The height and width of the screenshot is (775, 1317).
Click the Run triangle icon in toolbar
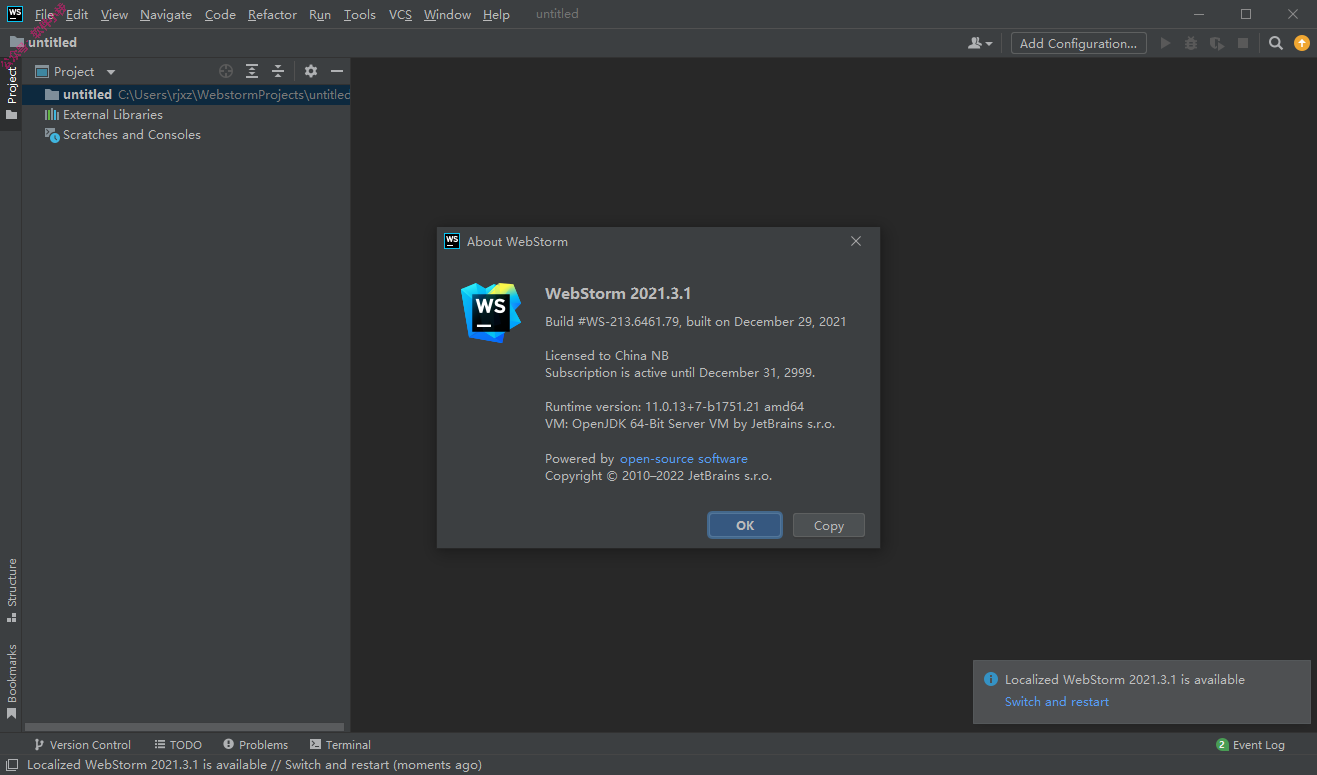point(1165,43)
